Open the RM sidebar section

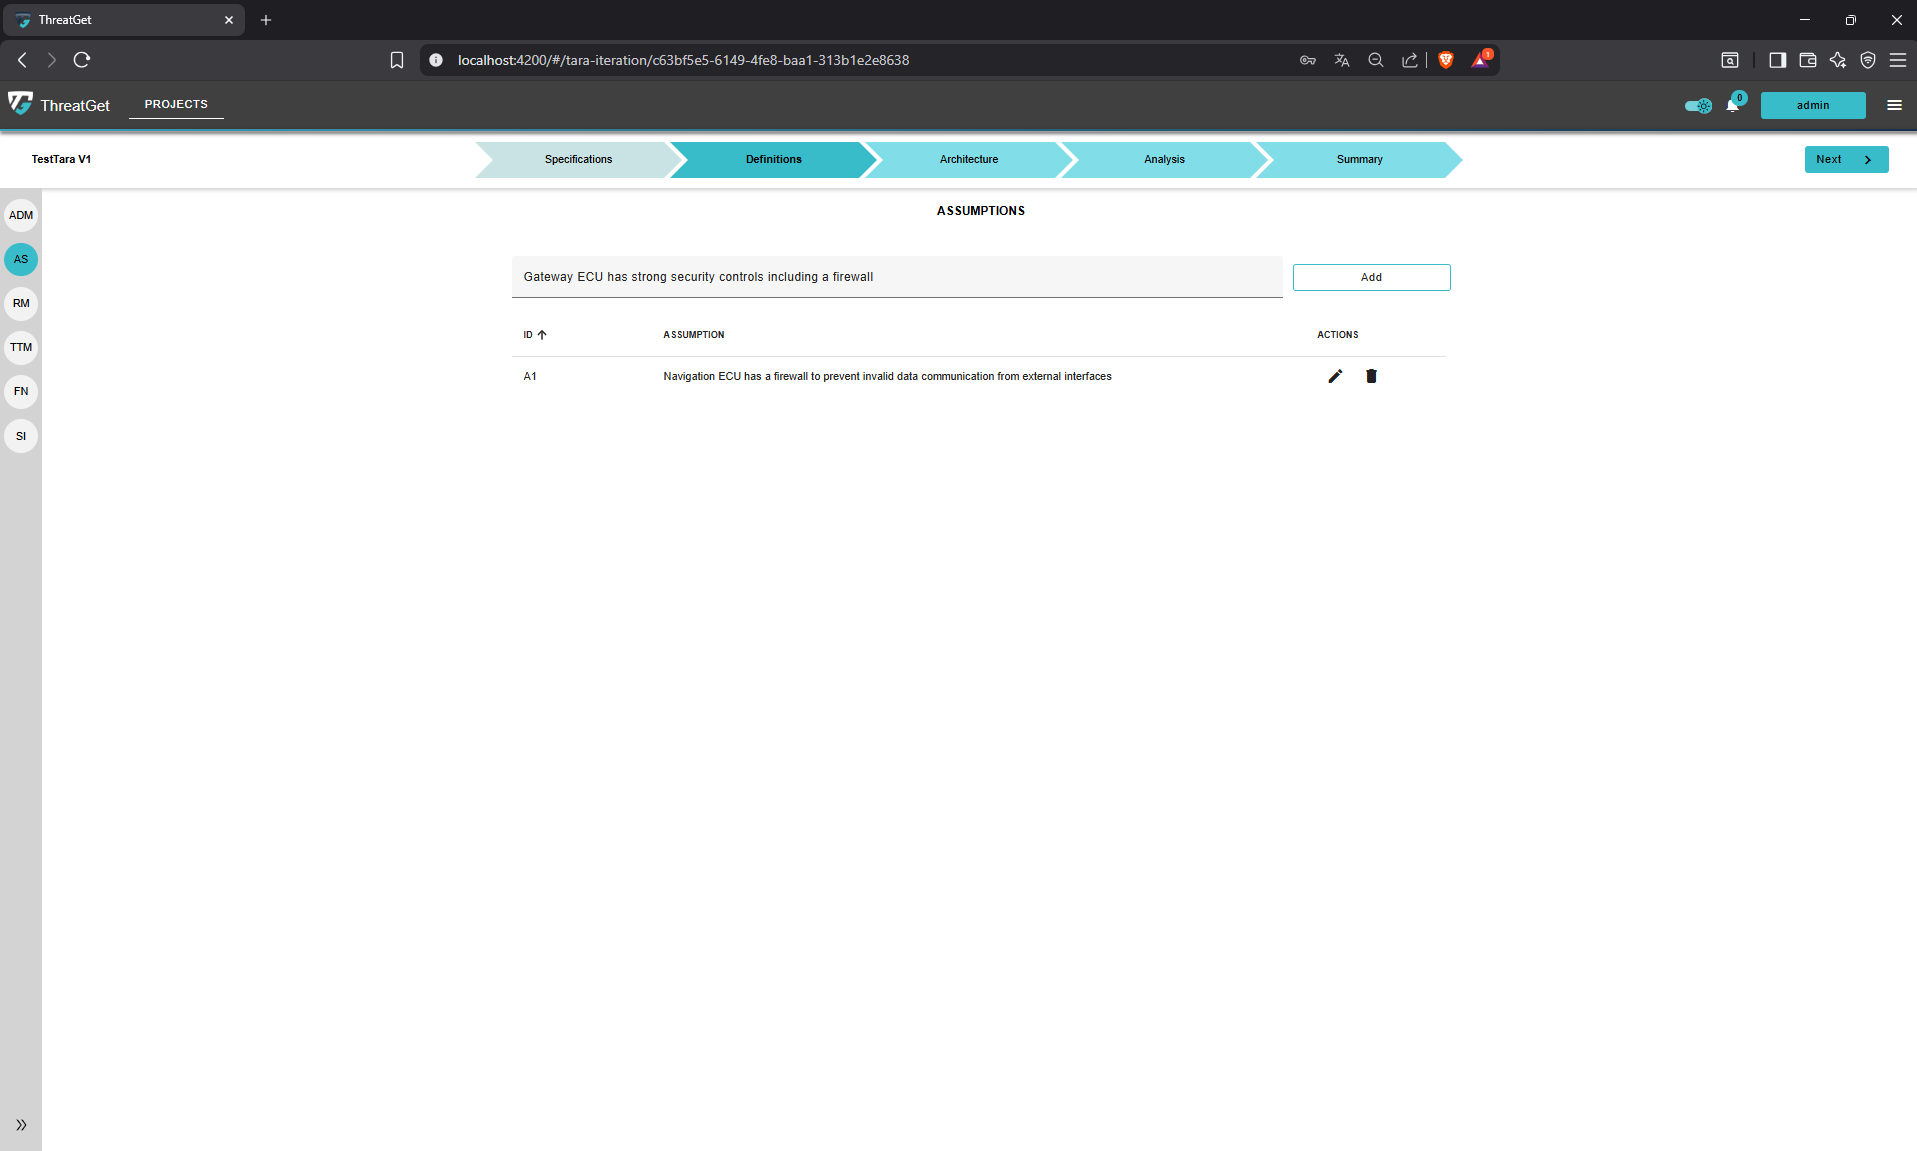(21, 303)
